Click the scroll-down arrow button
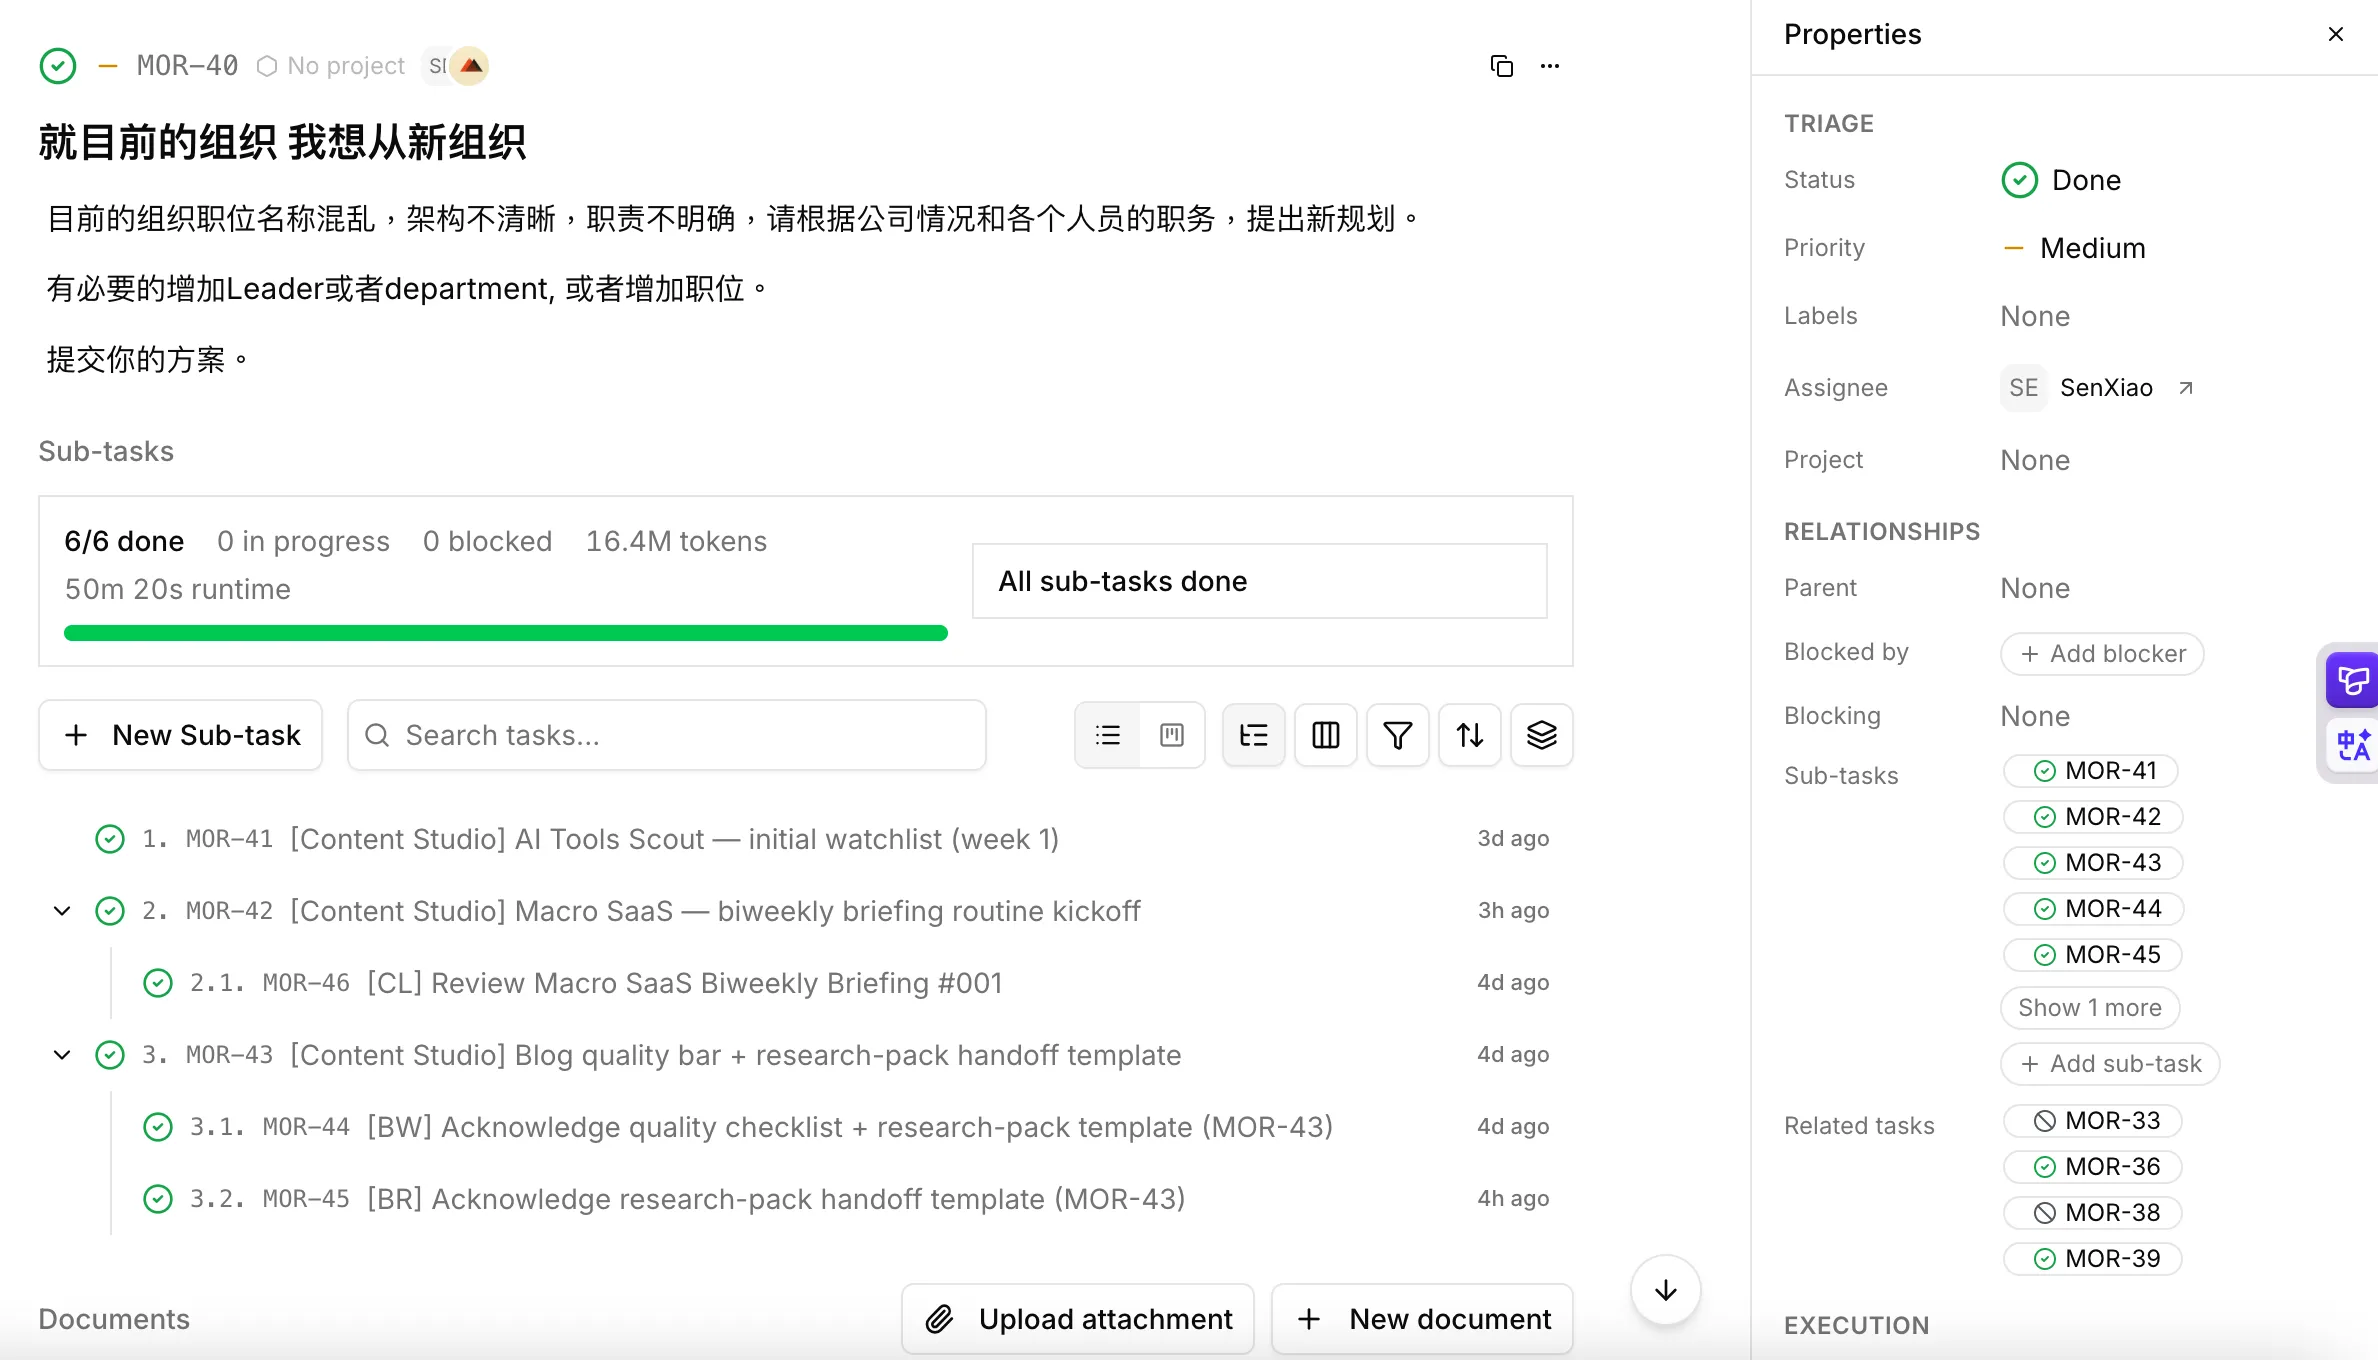 [x=1666, y=1290]
